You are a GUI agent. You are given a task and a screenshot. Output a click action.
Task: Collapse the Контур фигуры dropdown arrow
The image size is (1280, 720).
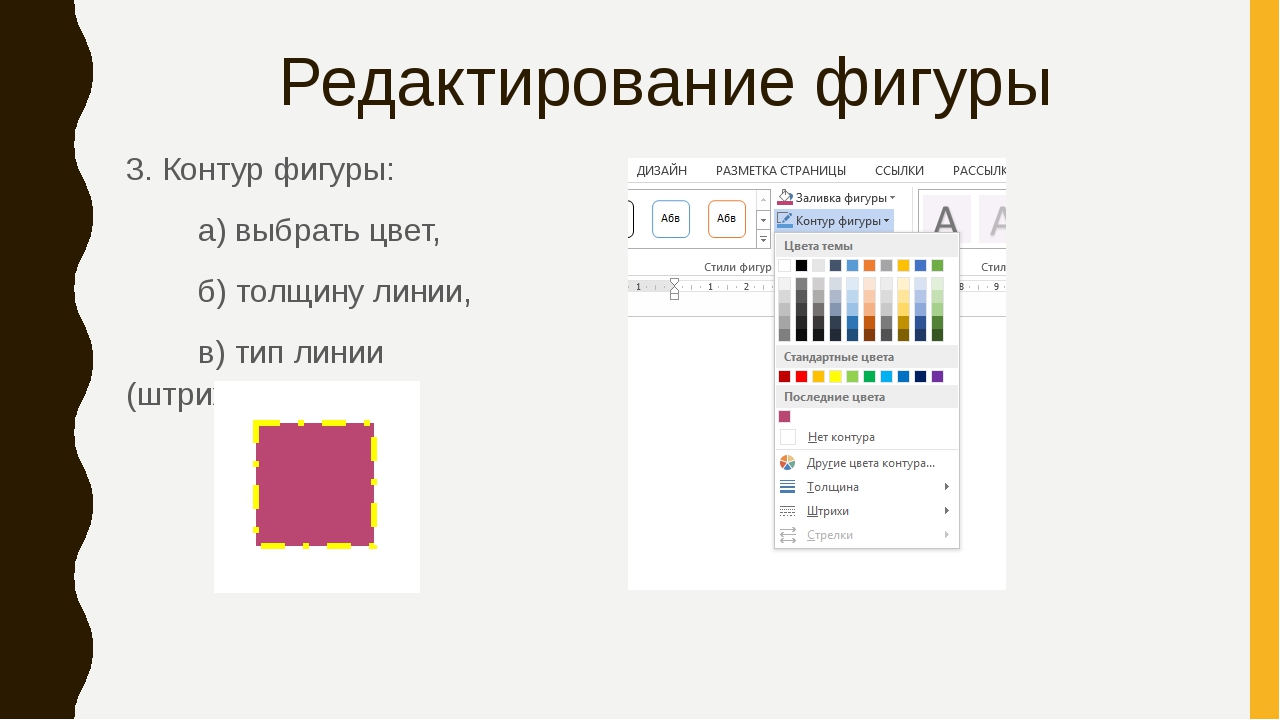(x=886, y=221)
